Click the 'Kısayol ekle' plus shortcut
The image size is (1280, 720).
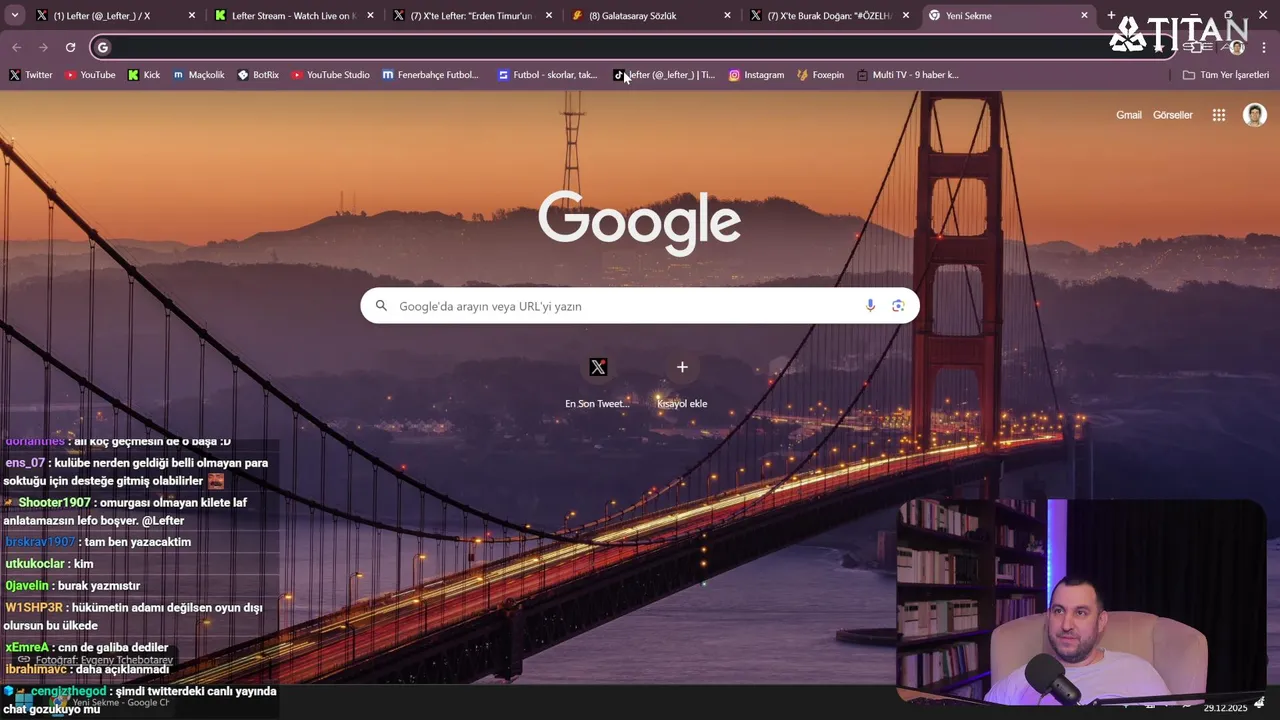point(682,382)
